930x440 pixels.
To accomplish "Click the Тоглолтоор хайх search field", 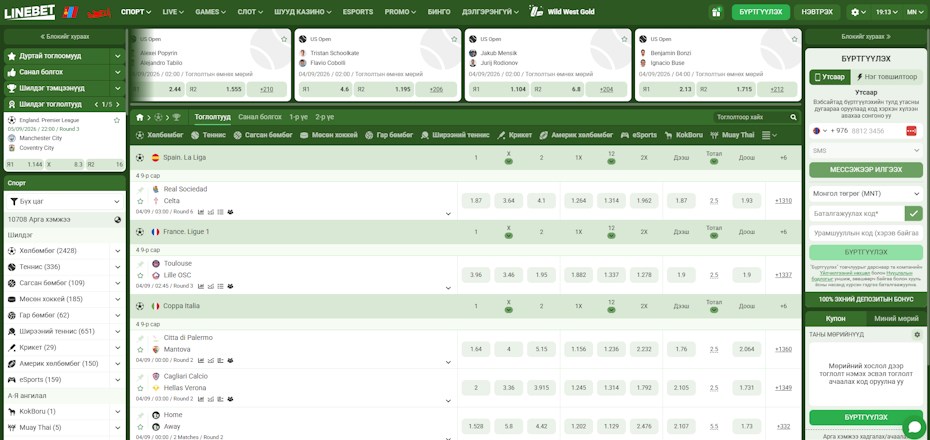I will coord(749,117).
